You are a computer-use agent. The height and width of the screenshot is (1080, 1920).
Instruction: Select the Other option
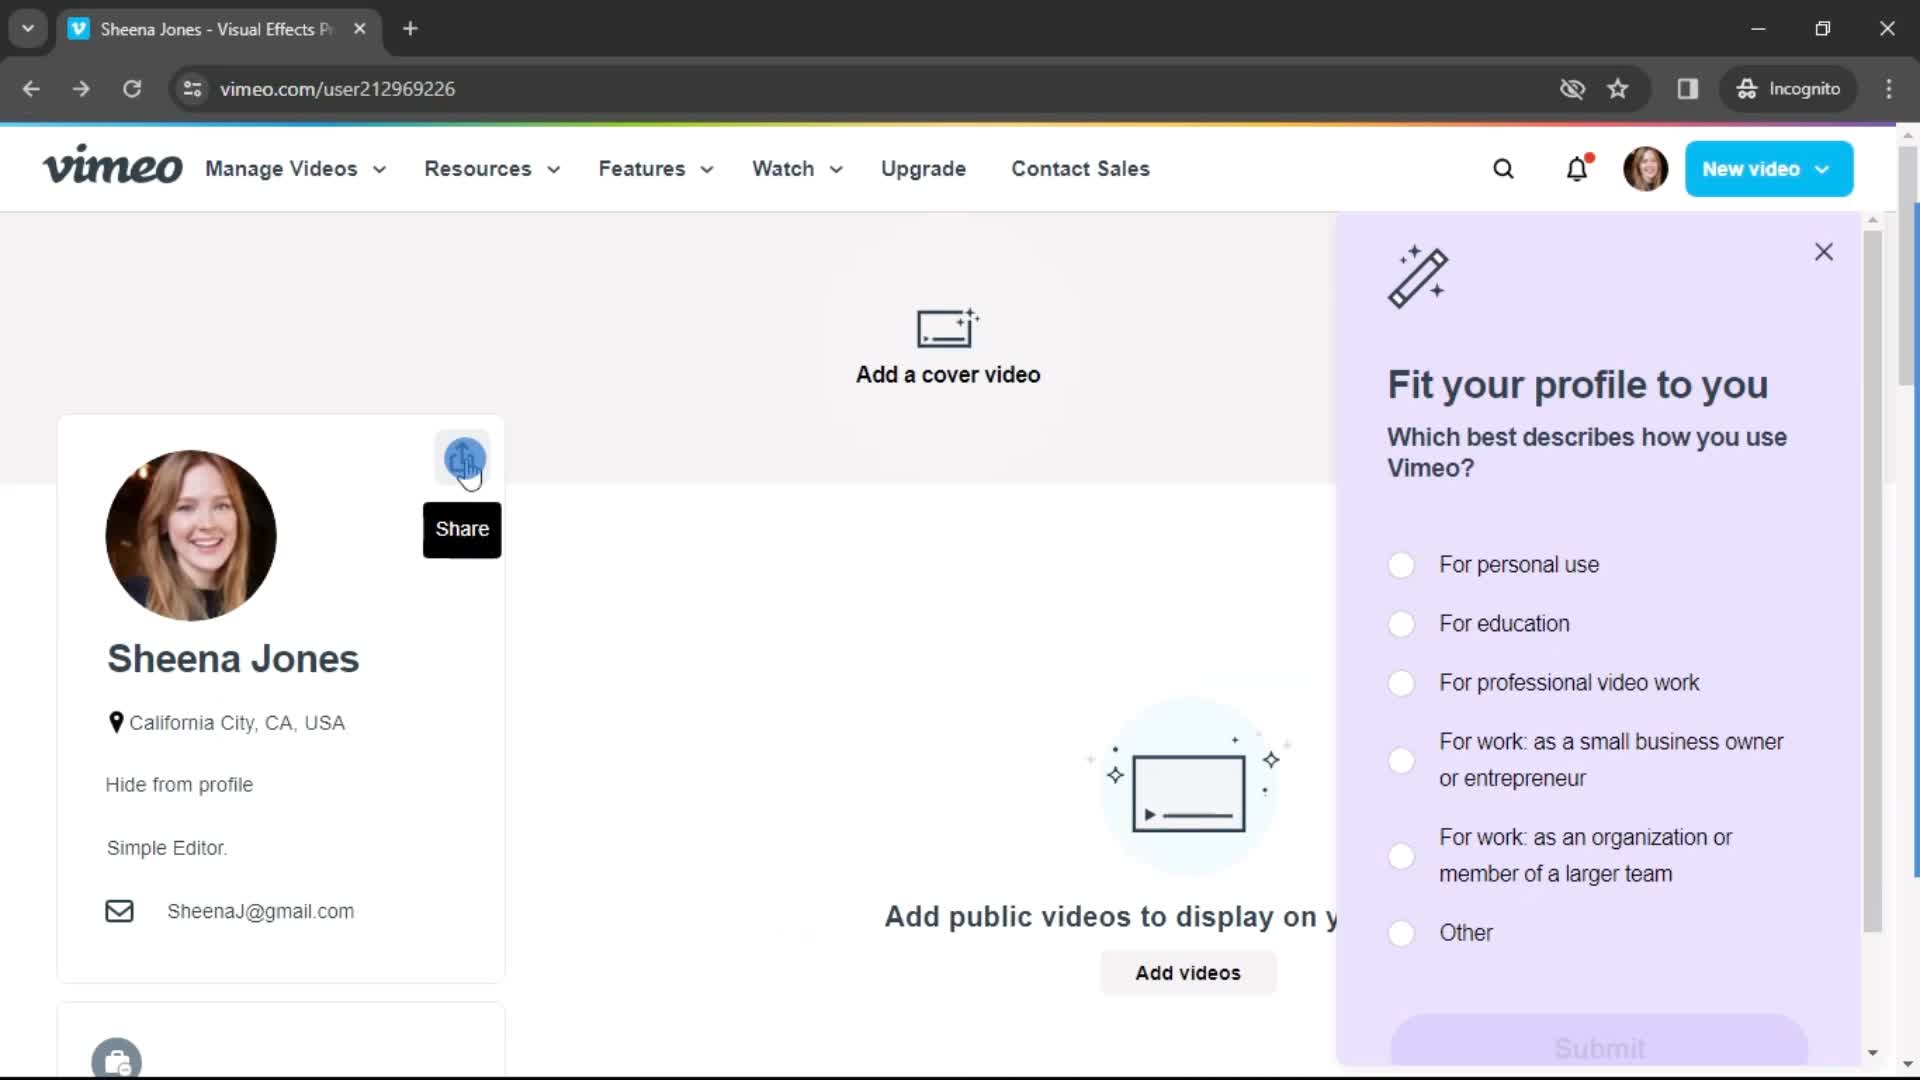[1401, 933]
